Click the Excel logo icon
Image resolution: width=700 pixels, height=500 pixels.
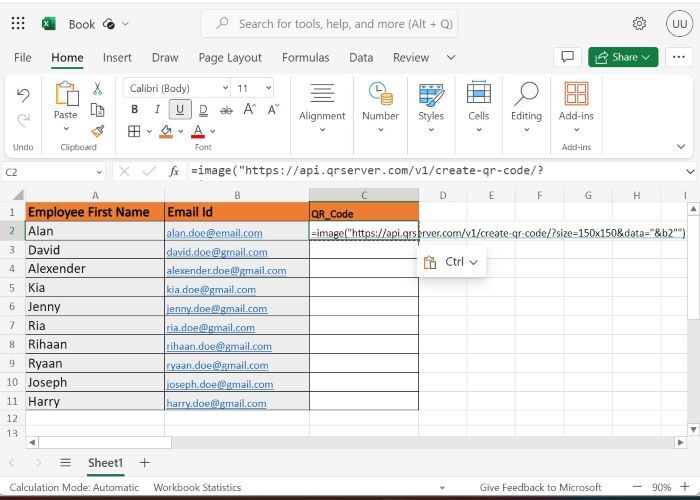click(x=49, y=24)
